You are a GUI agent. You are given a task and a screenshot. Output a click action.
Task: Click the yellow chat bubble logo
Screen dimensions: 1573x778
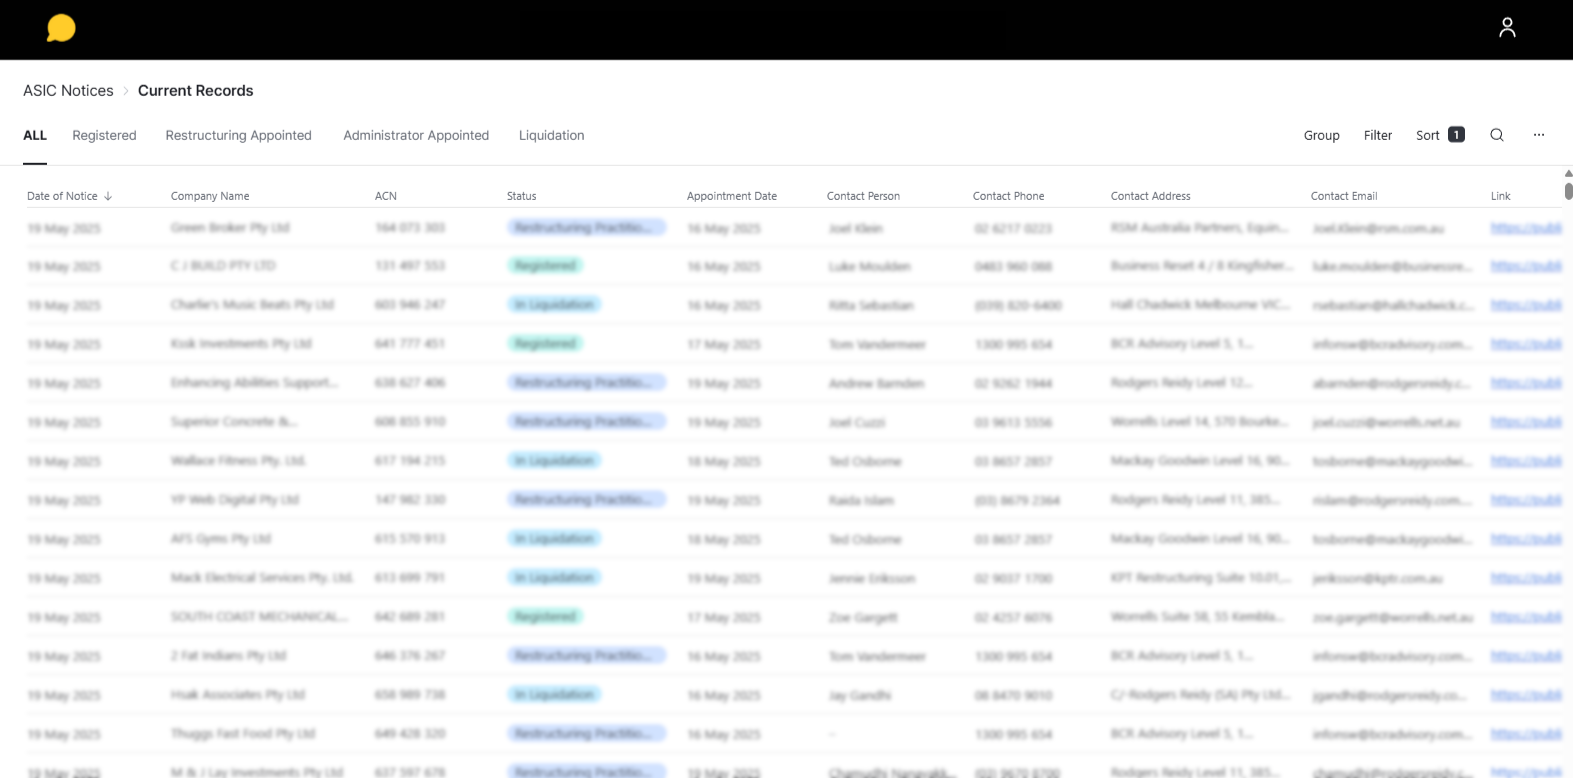tap(61, 28)
